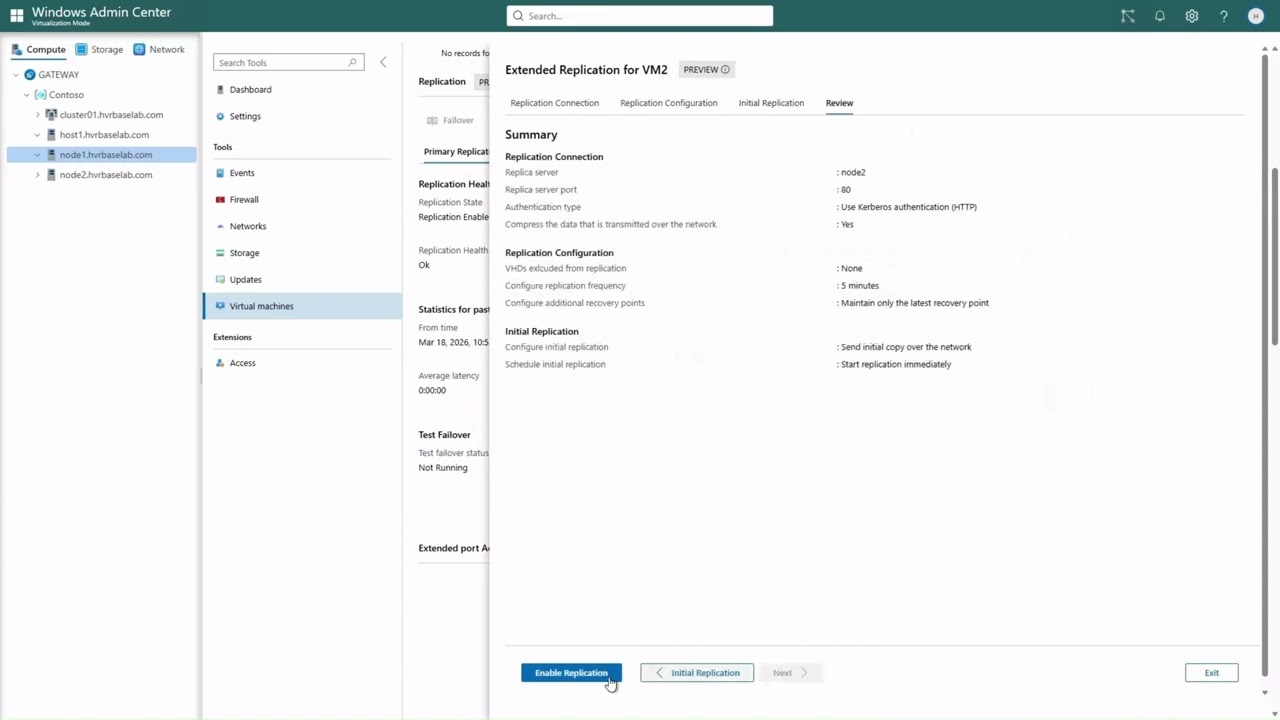Open the Windows Admin Center apps grid icon

[17, 16]
